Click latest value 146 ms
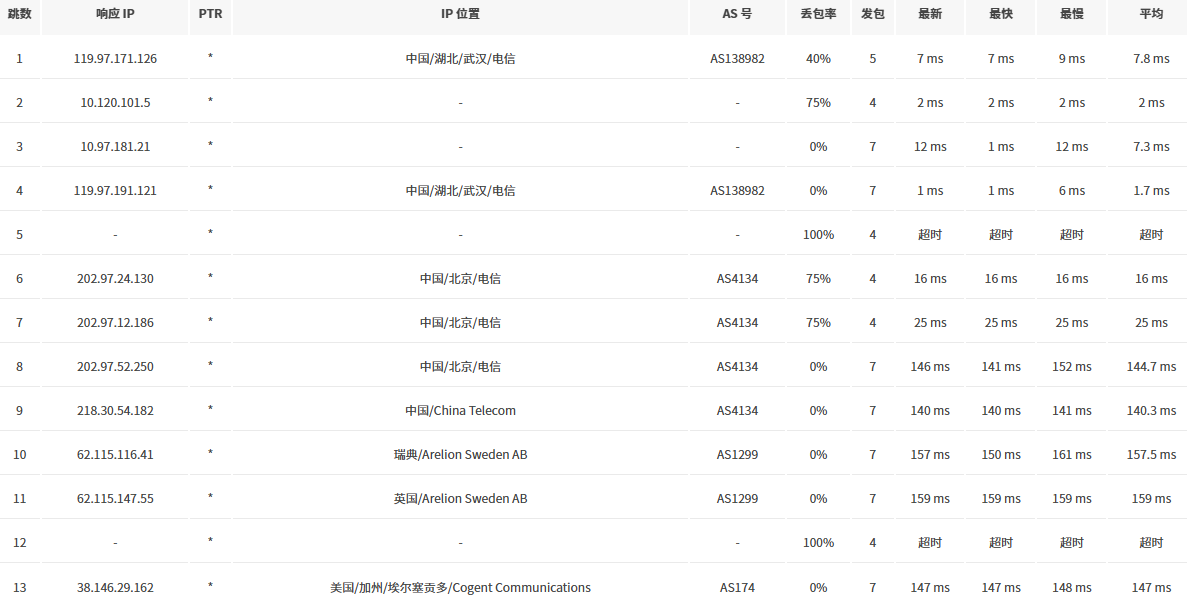Image resolution: width=1187 pixels, height=604 pixels. 930,366
